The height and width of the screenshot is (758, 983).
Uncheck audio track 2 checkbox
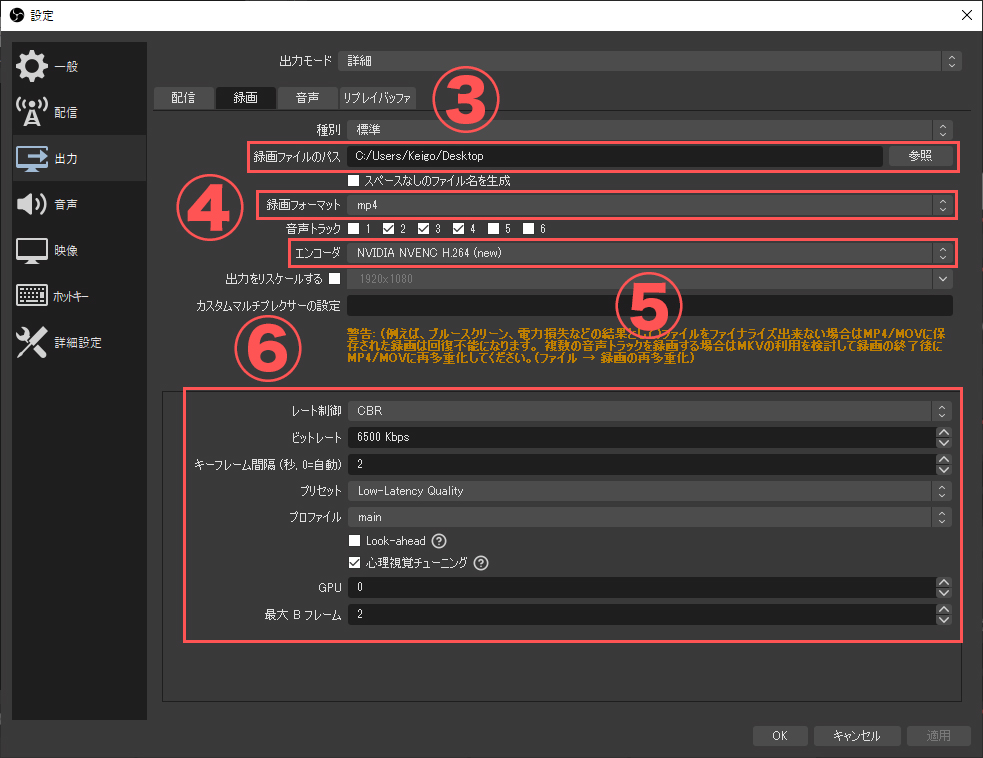[x=389, y=228]
